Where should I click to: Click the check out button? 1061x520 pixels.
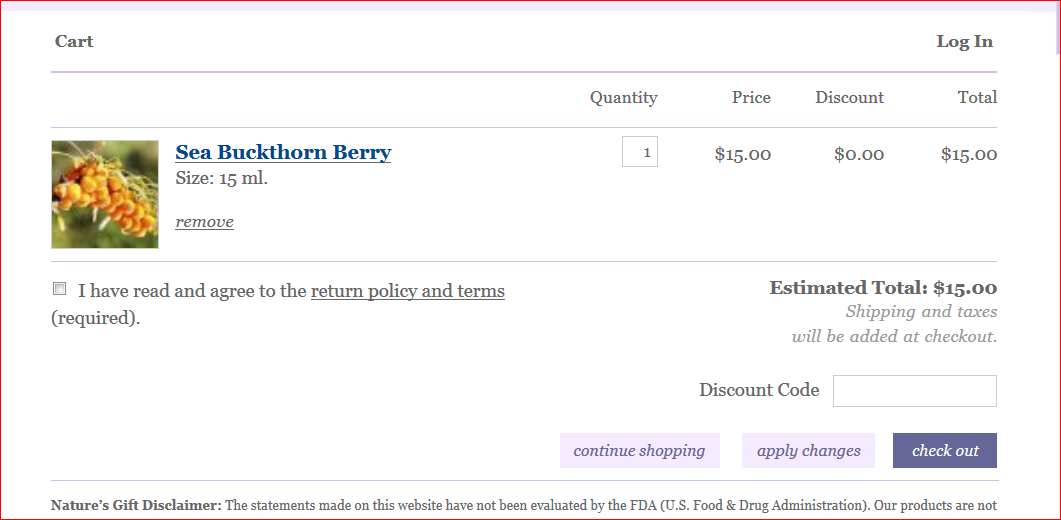click(945, 450)
